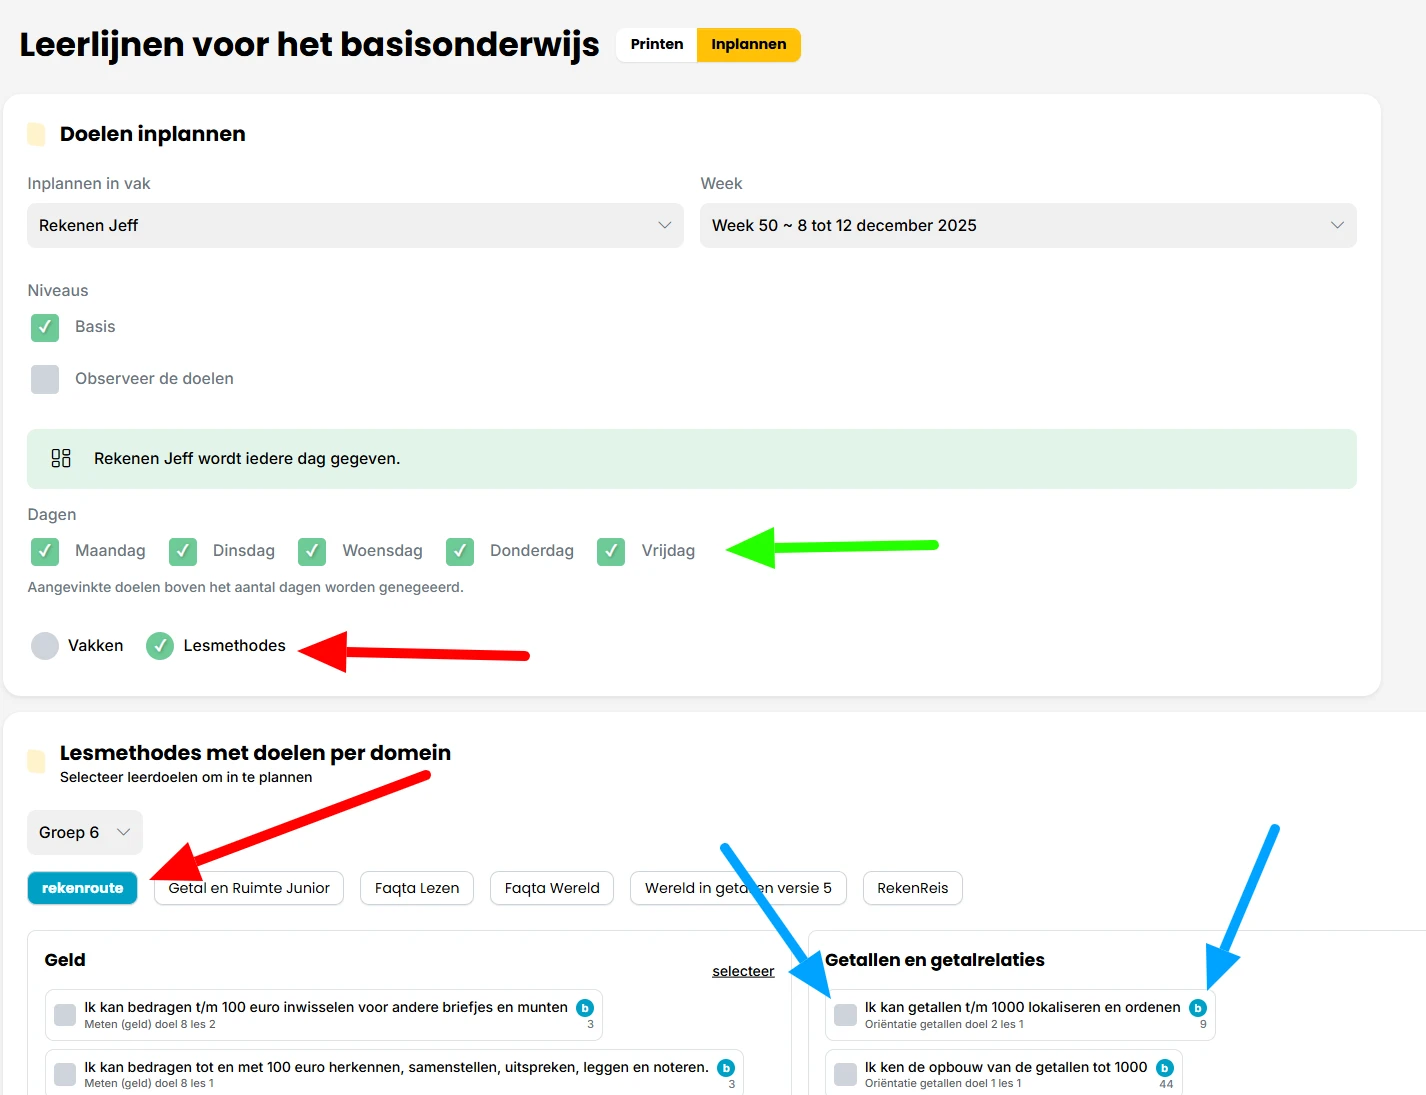Click the b icon beside "Ik kan getallen t/m 1000 lokaliseren en ordenen"
This screenshot has width=1426, height=1095.
1198,1008
